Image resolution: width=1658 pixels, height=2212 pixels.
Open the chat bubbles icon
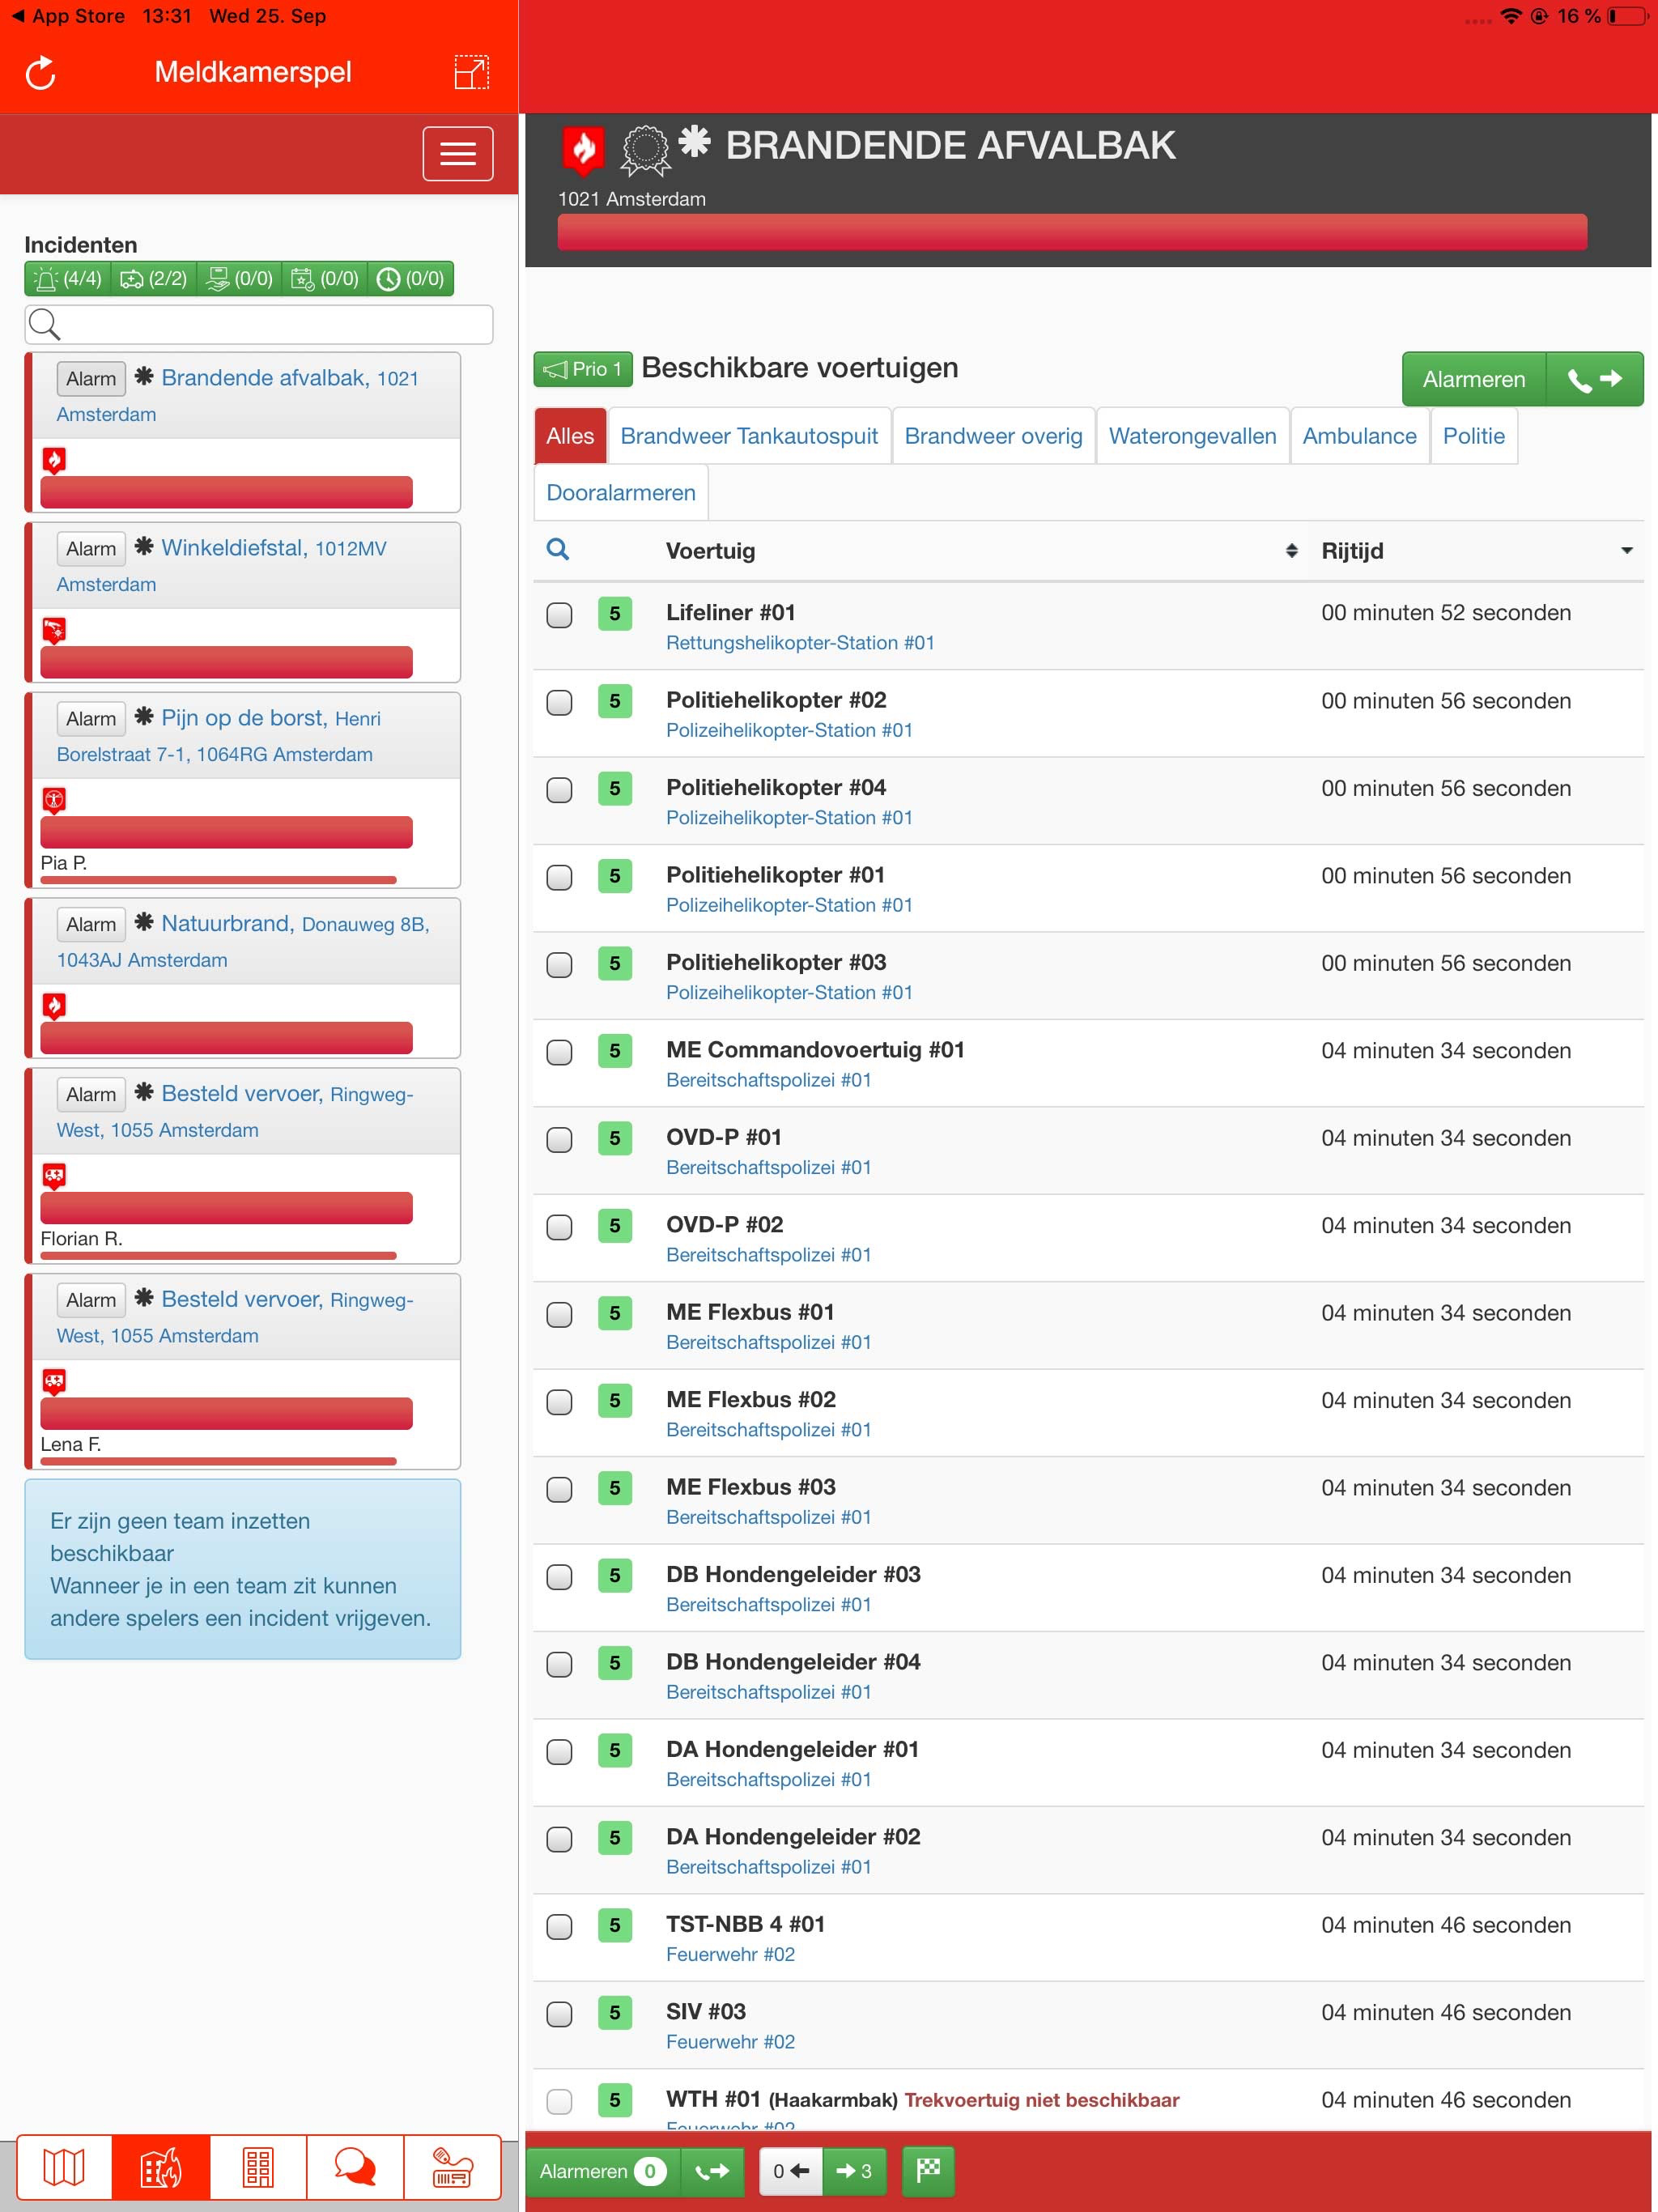355,2168
